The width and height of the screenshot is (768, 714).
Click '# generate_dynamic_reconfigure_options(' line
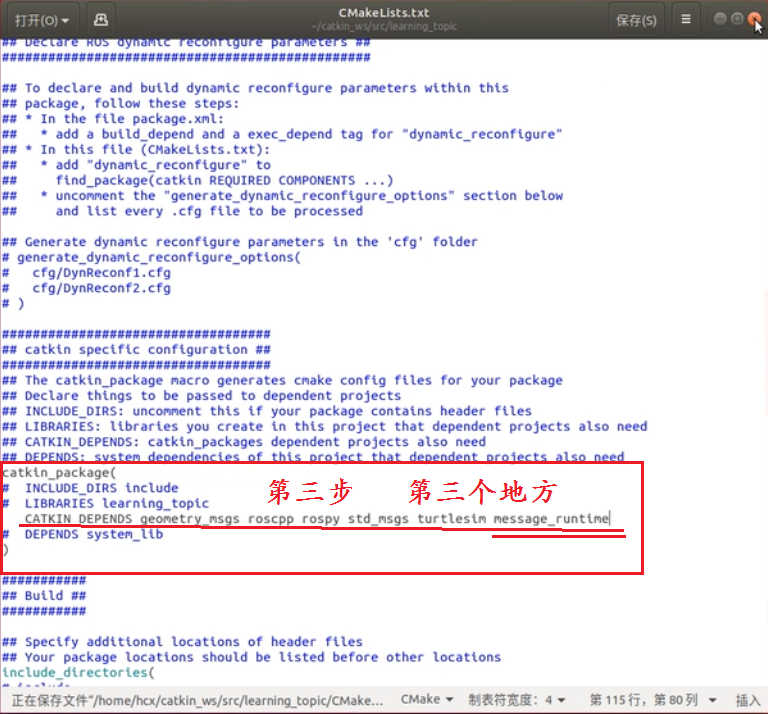[x=151, y=257]
